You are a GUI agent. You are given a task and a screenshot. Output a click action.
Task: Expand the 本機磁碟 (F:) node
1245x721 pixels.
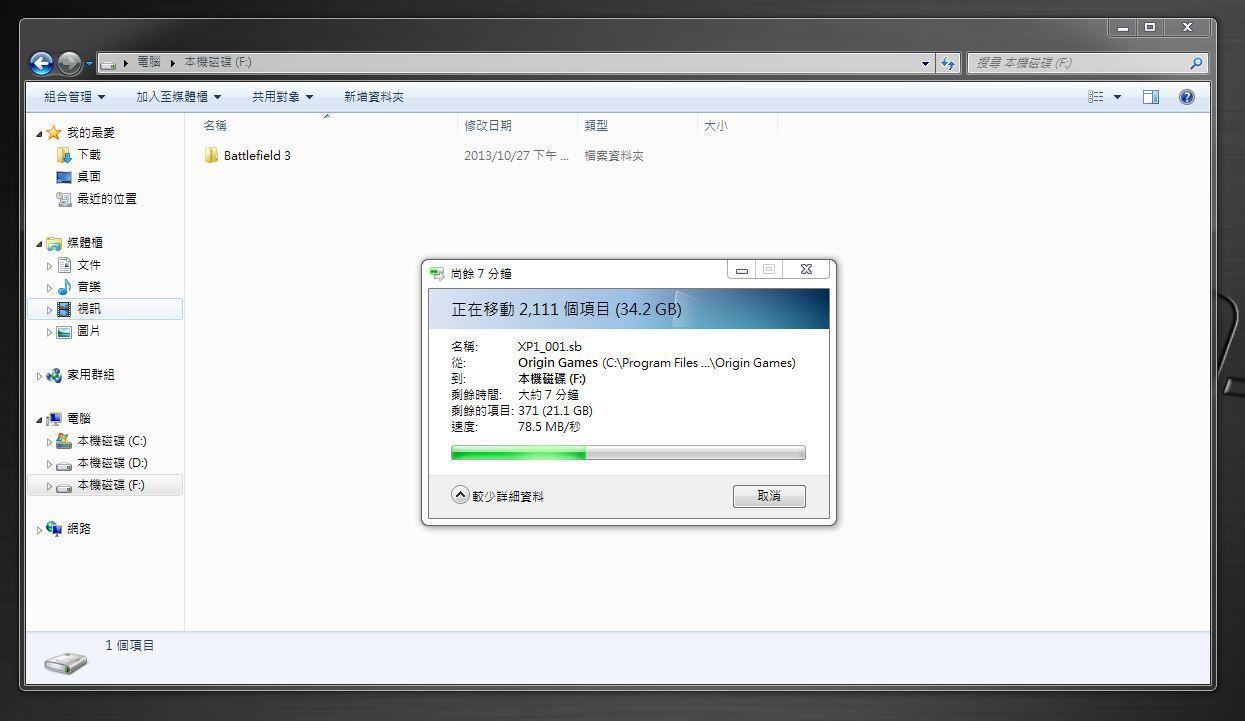click(49, 486)
